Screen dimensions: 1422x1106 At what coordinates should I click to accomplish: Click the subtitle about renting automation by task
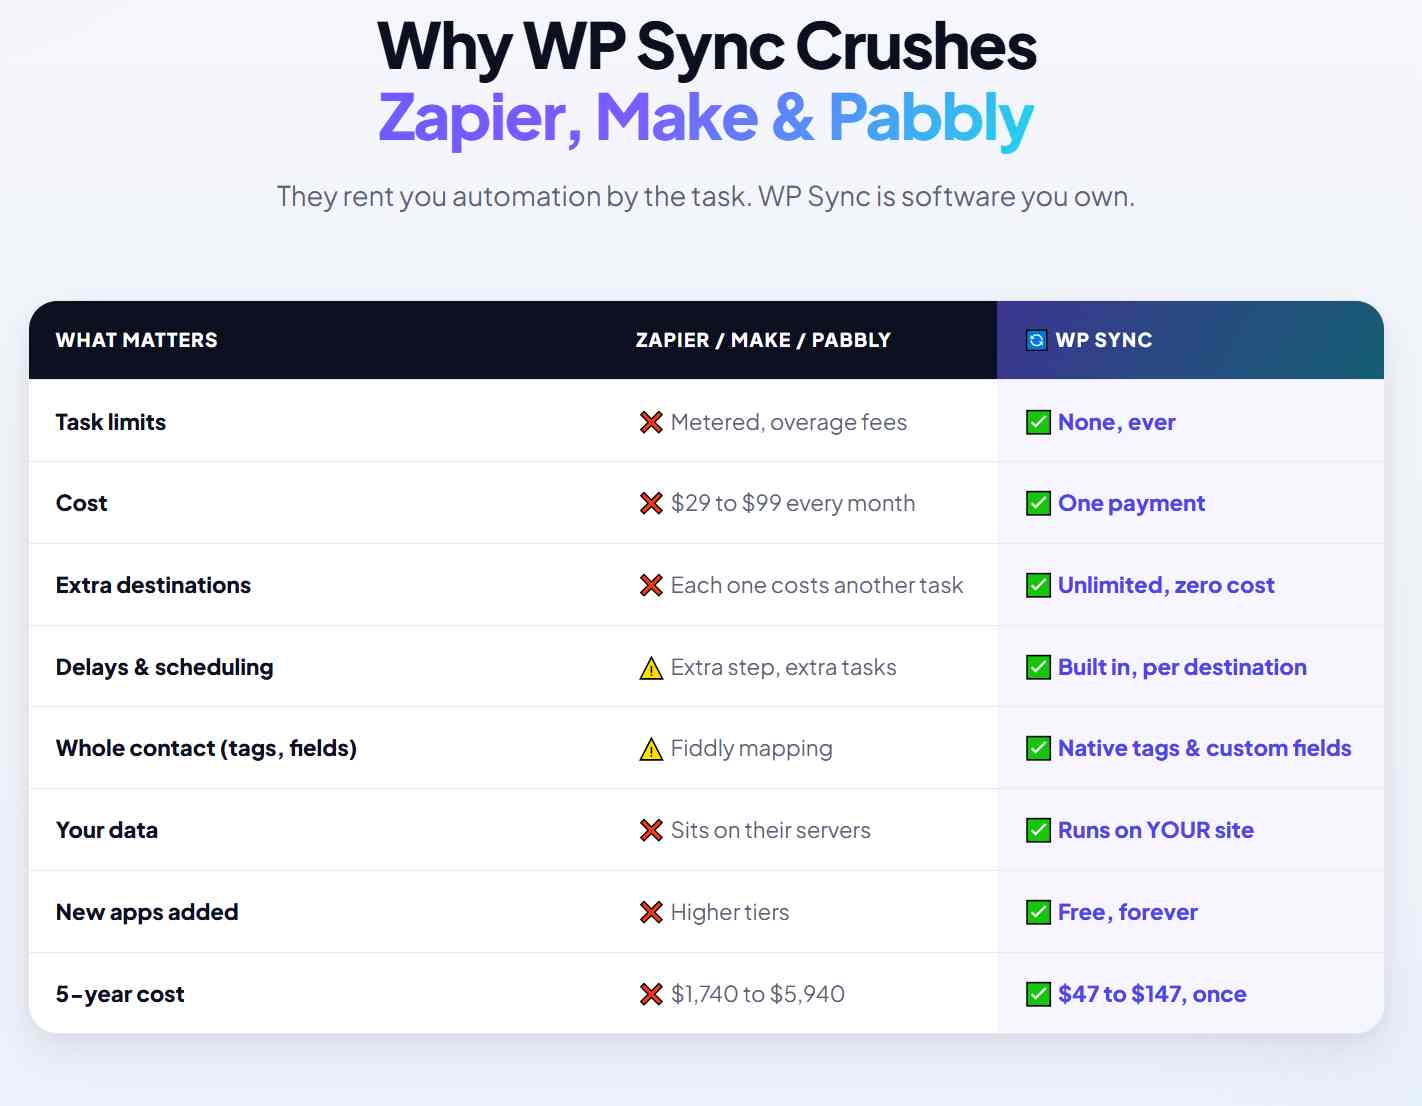(x=706, y=196)
